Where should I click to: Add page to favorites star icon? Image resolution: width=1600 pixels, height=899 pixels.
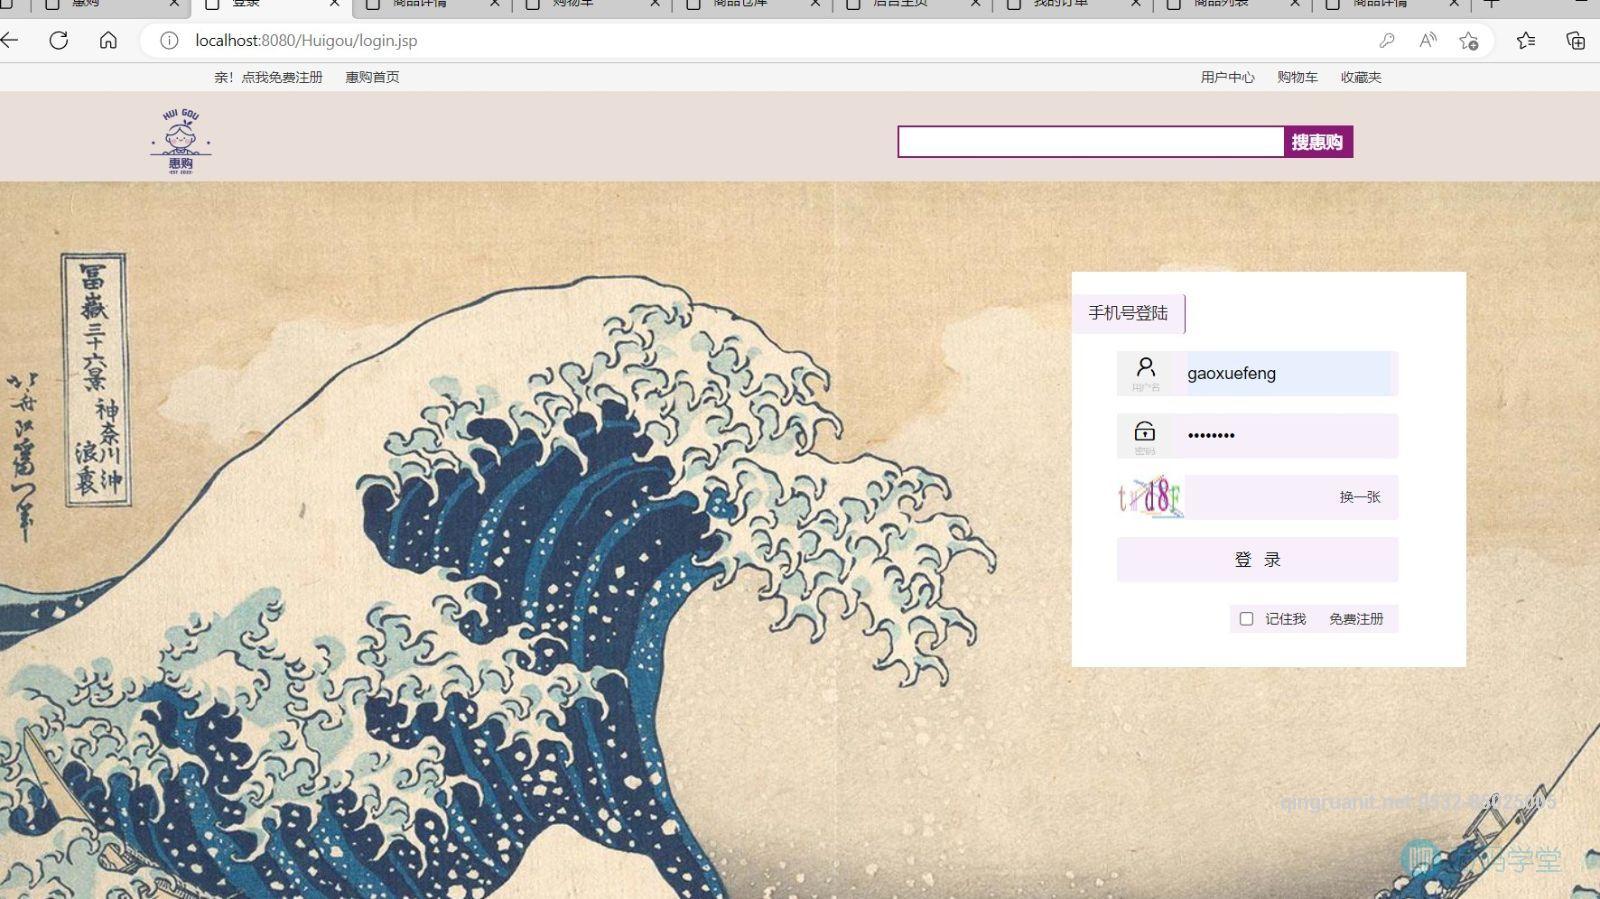point(1468,41)
